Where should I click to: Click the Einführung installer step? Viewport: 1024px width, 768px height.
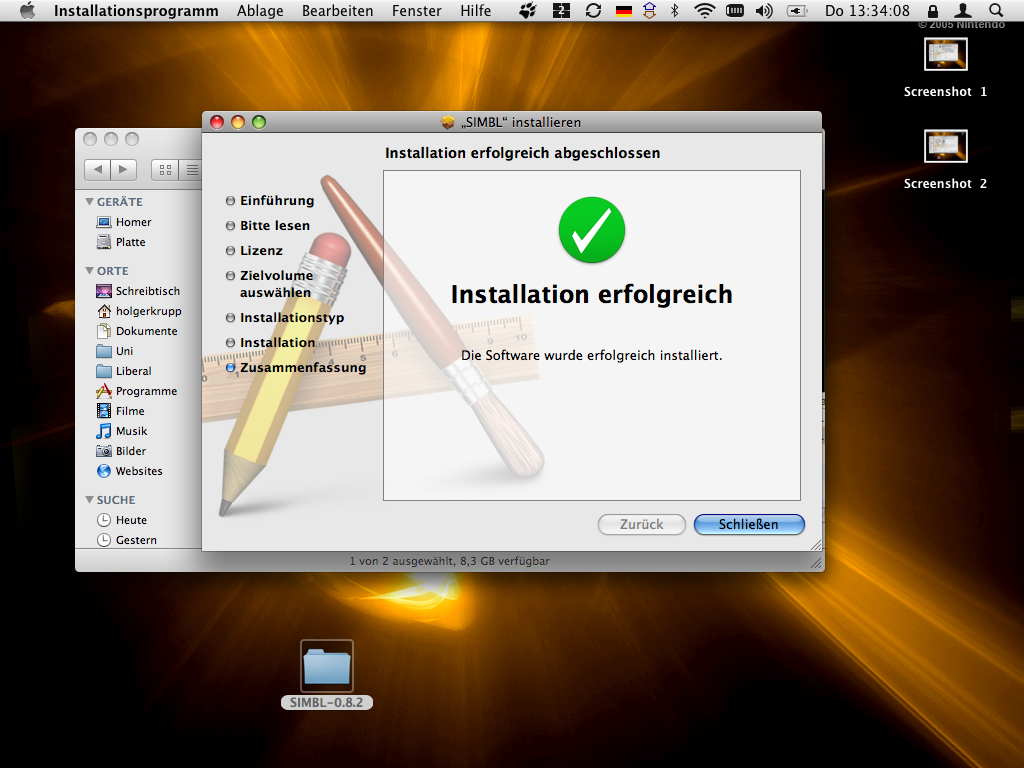click(270, 200)
